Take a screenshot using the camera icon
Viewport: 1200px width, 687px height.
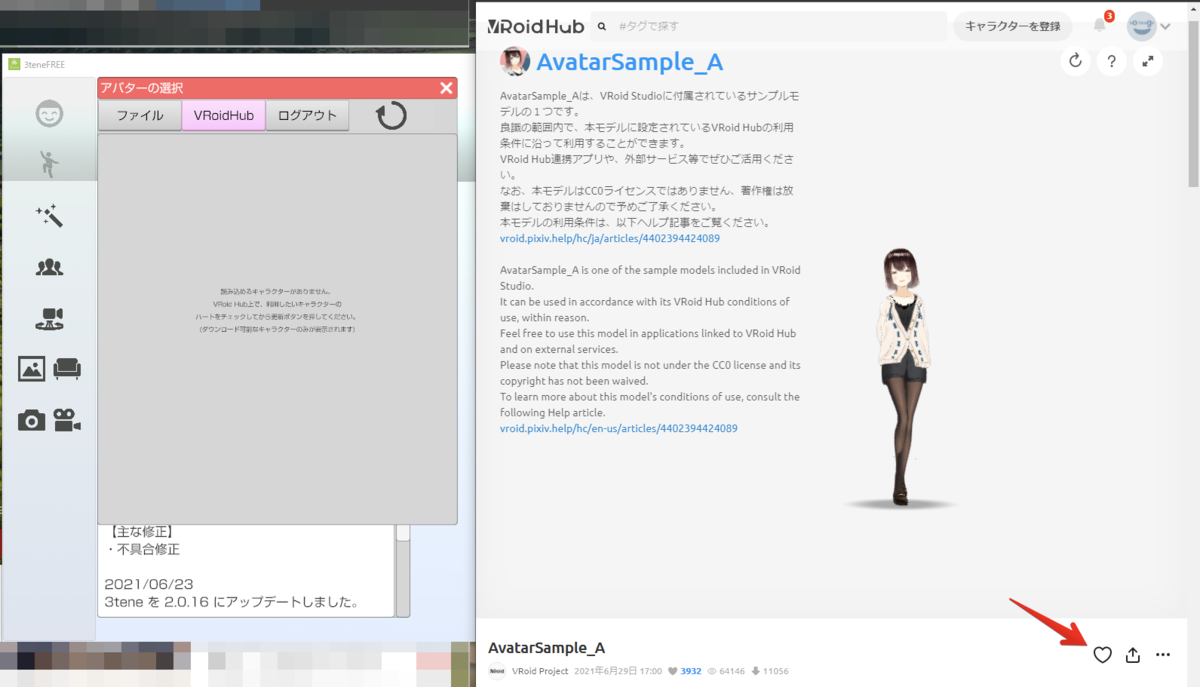32,421
